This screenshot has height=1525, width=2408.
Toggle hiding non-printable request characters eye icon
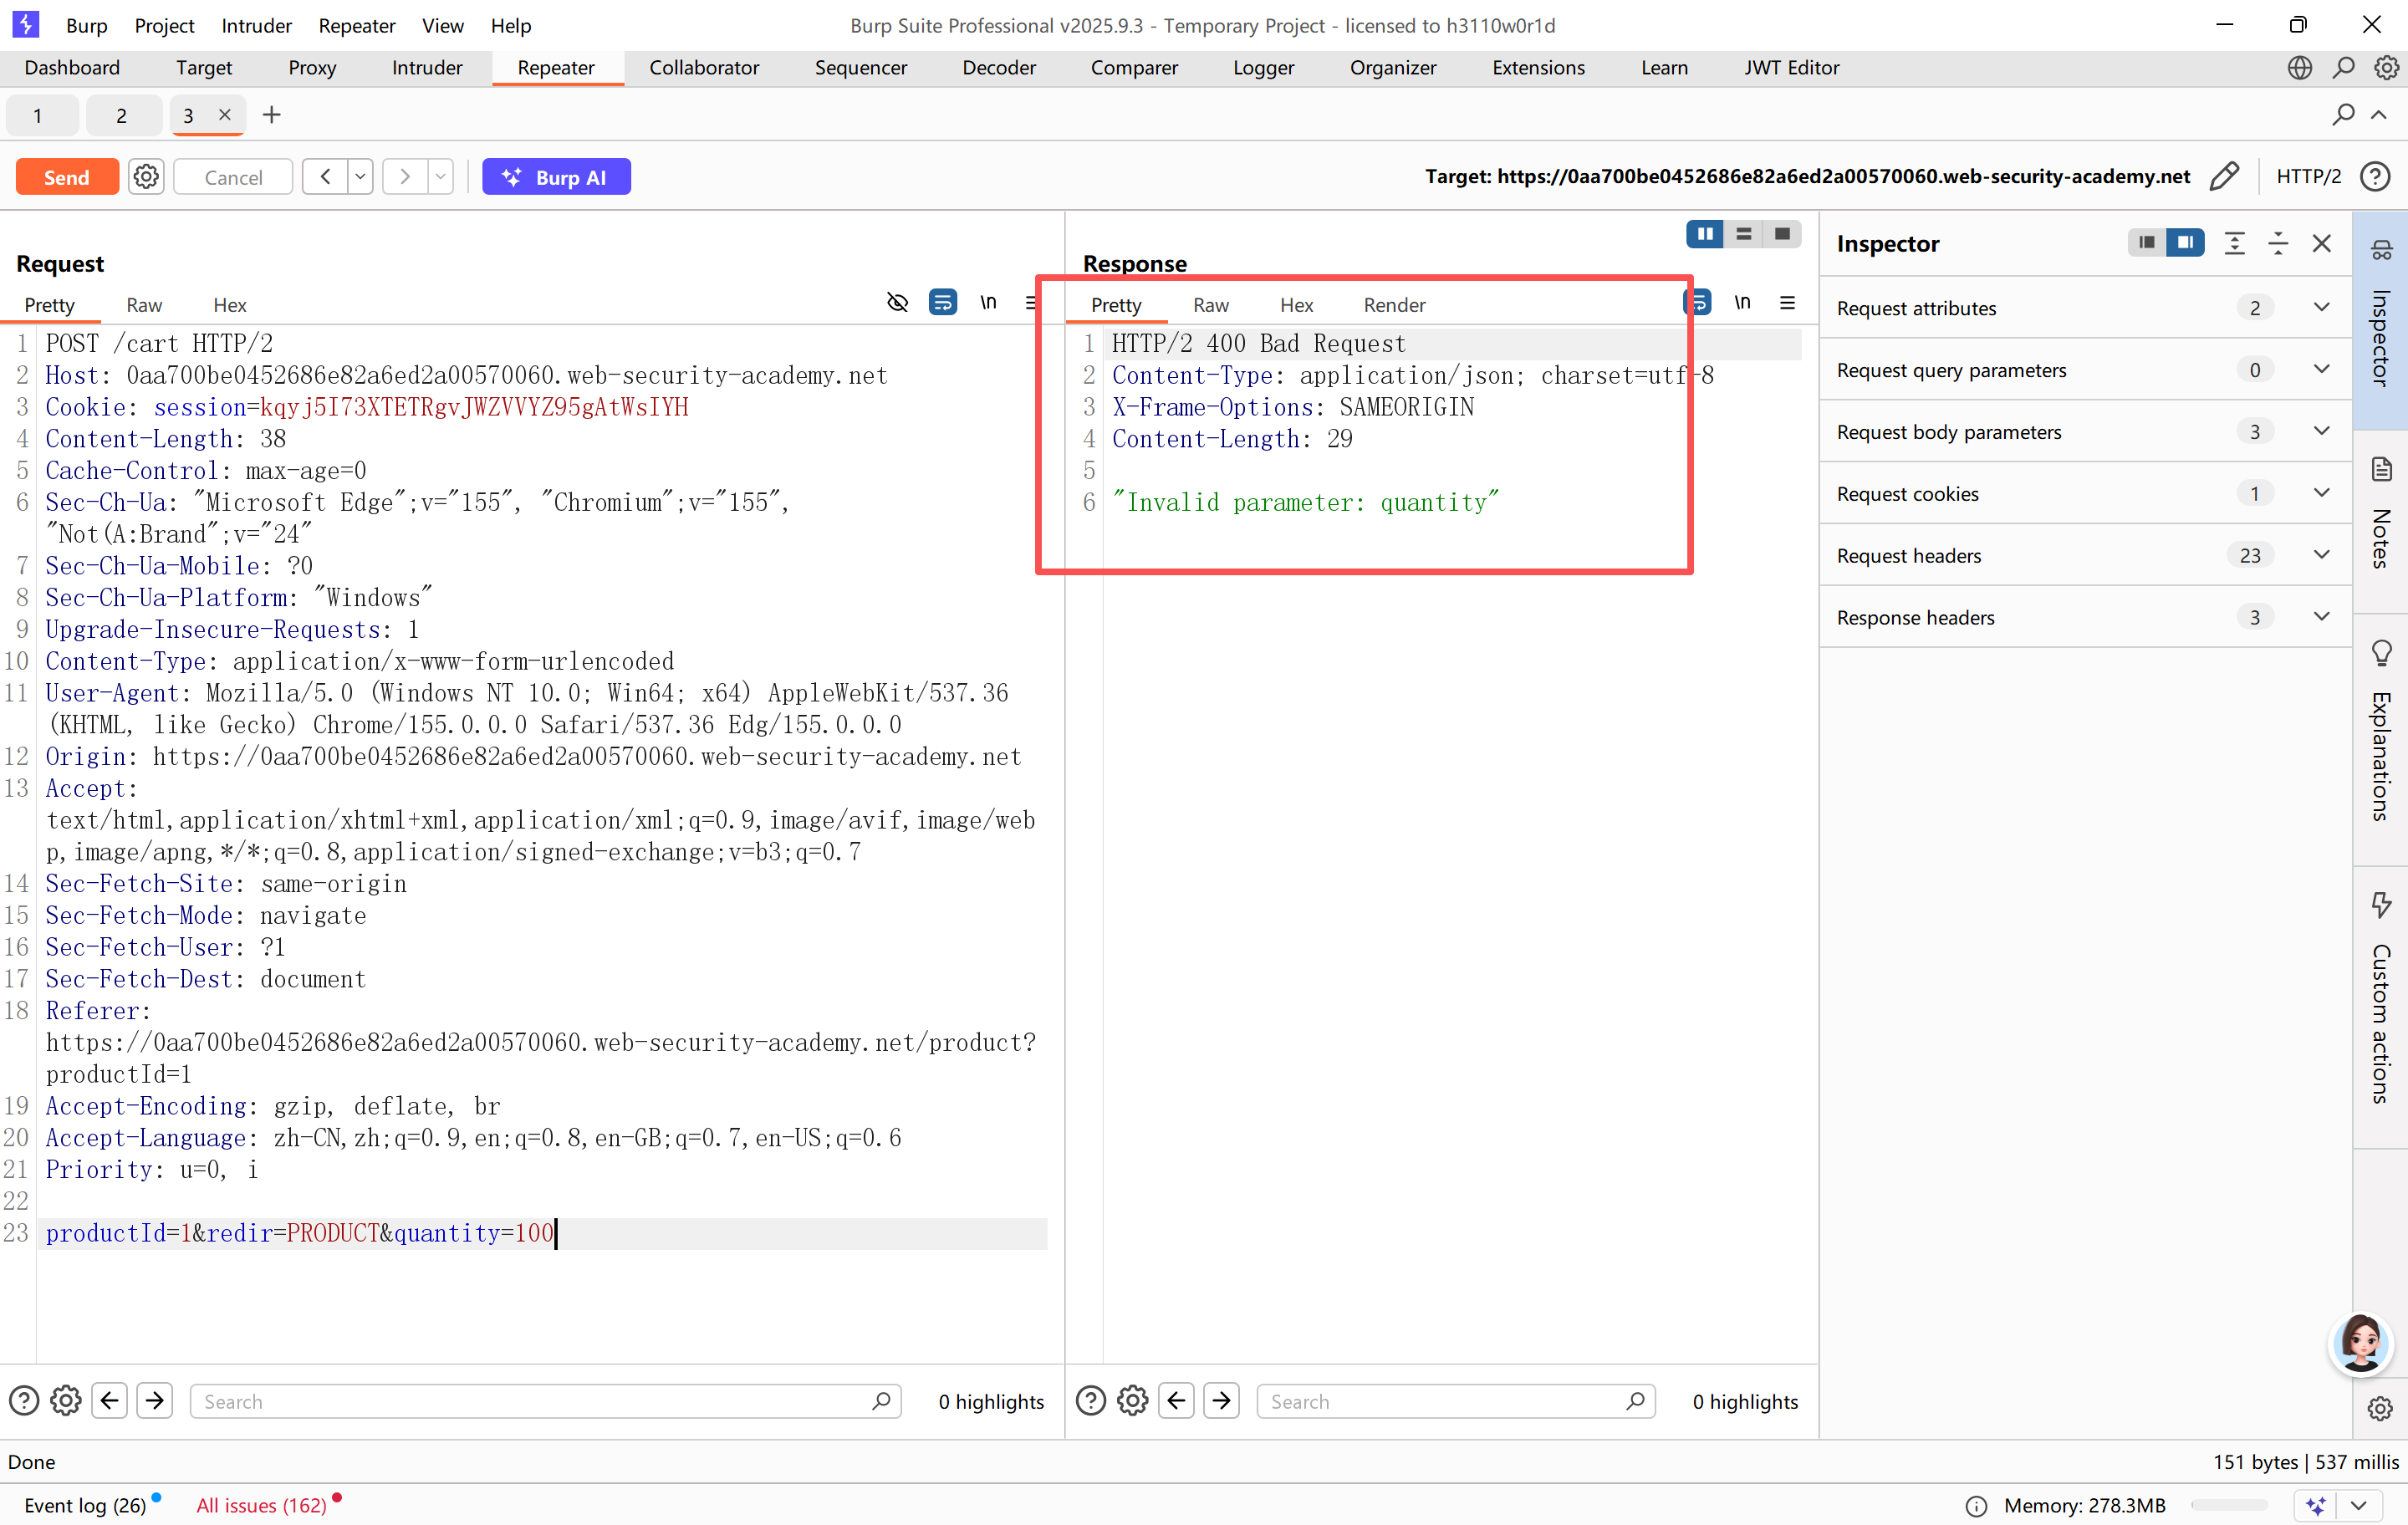point(897,303)
